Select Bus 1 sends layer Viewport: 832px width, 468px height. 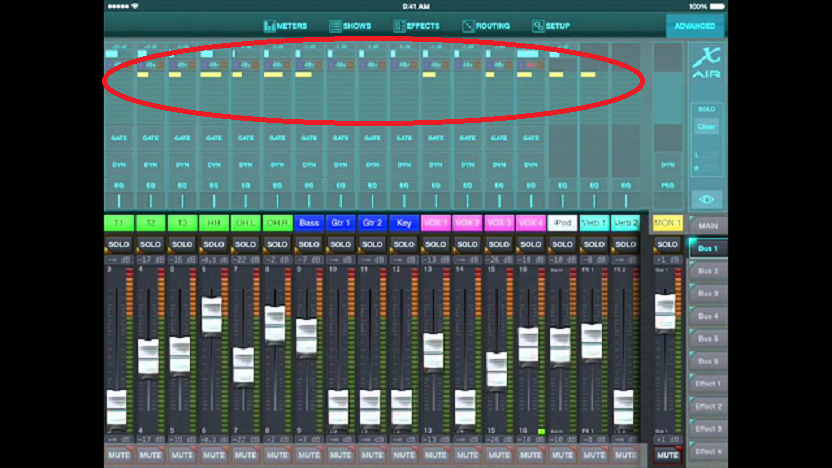pos(708,248)
